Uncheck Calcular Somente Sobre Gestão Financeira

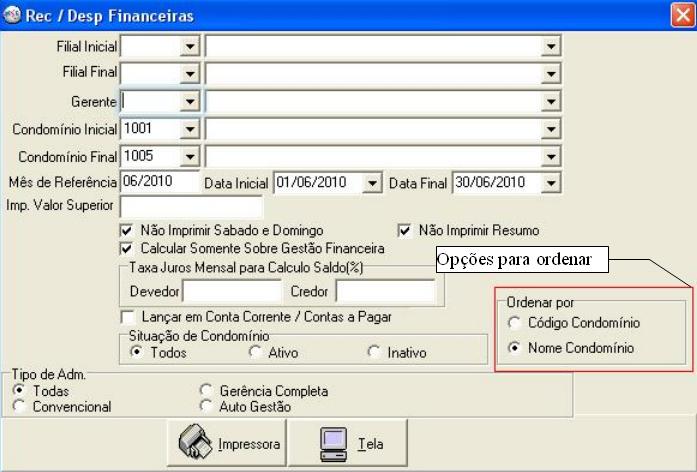pyautogui.click(x=127, y=247)
